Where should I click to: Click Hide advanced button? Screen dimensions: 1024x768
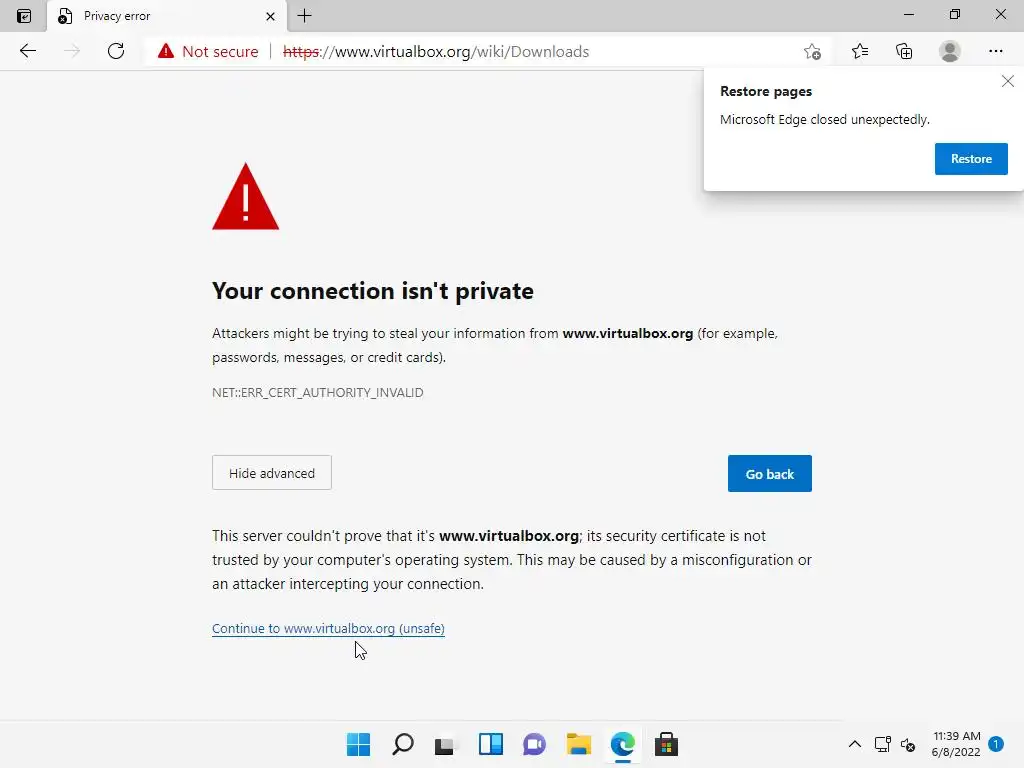pos(271,473)
